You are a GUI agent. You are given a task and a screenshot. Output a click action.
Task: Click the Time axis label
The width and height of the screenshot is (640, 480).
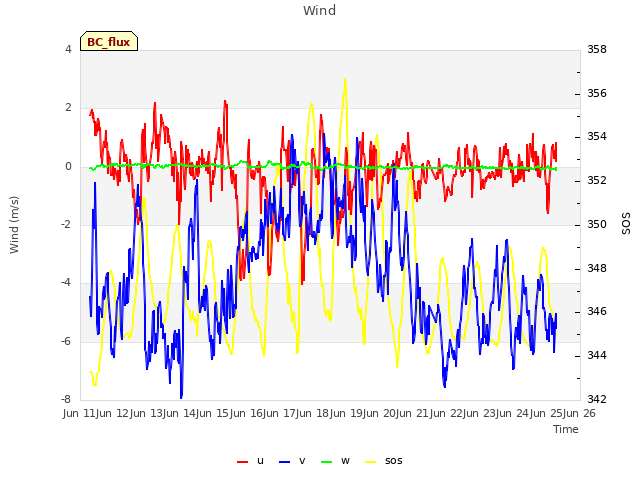click(x=566, y=429)
